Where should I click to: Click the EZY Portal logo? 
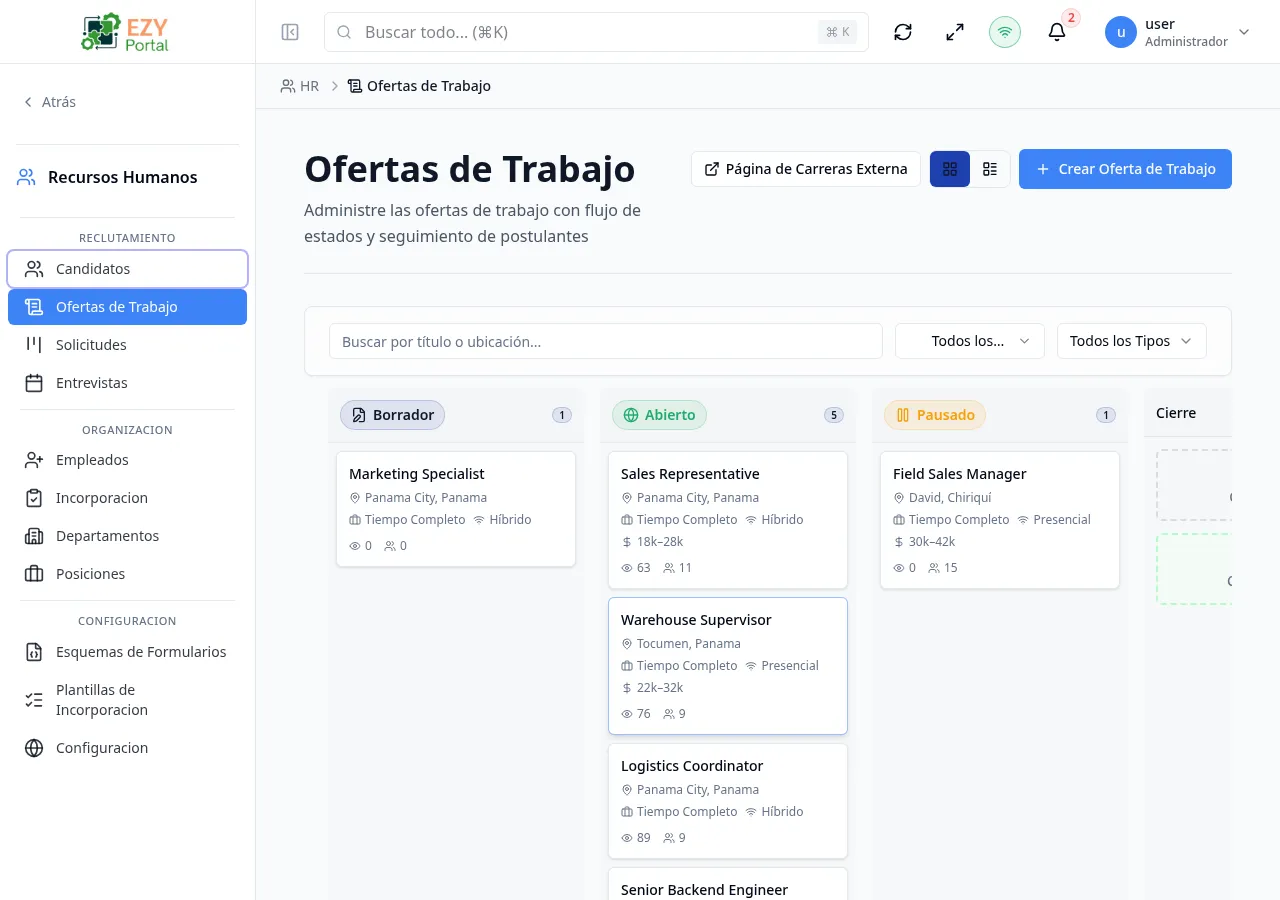[127, 32]
